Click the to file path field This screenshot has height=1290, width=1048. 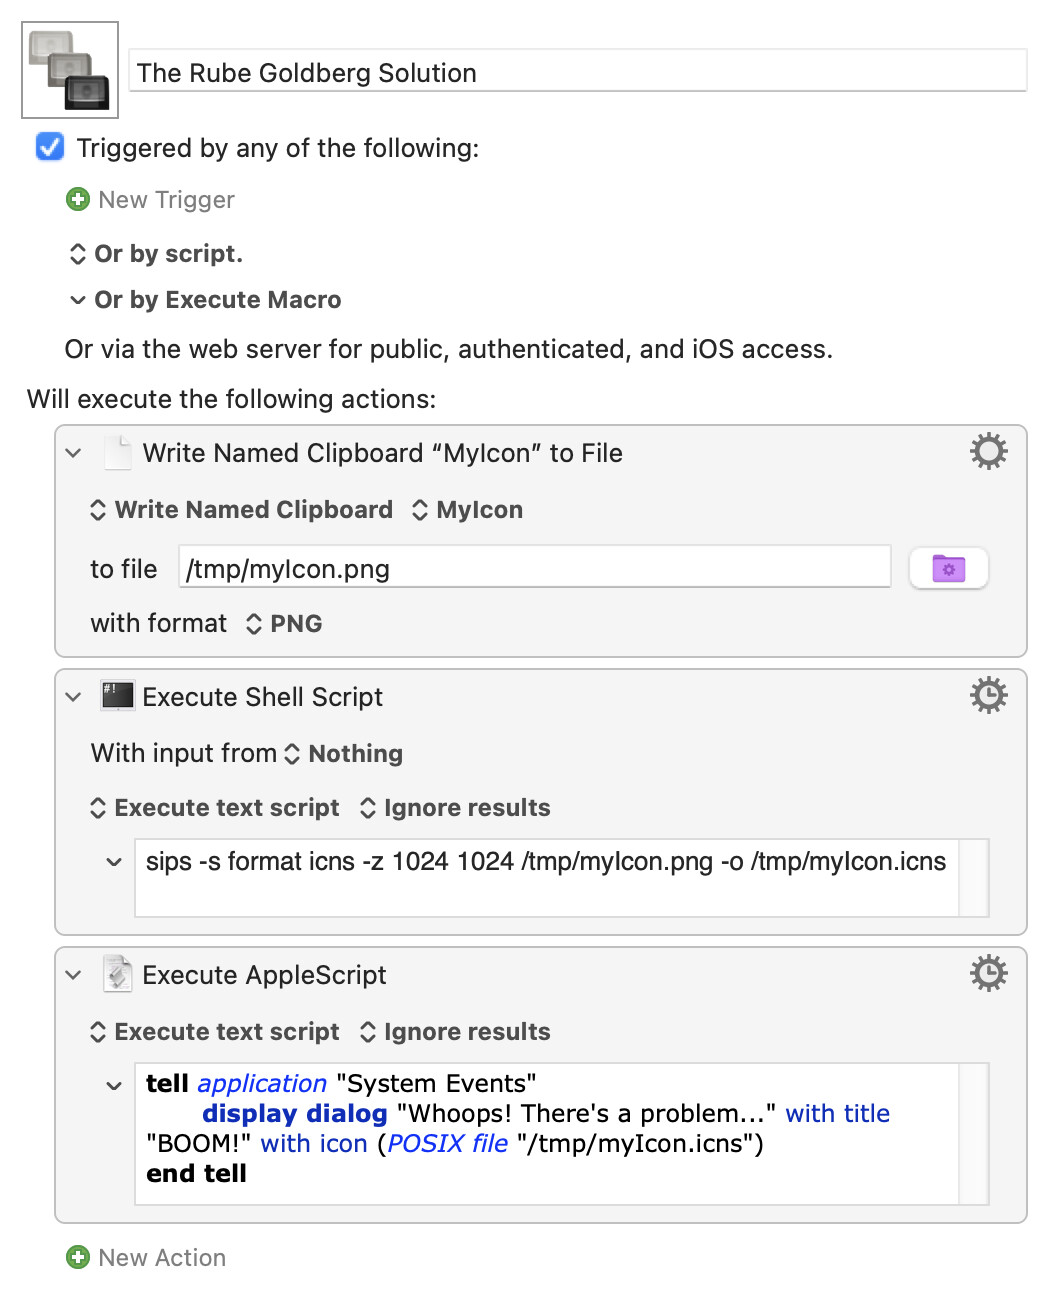[x=535, y=567]
